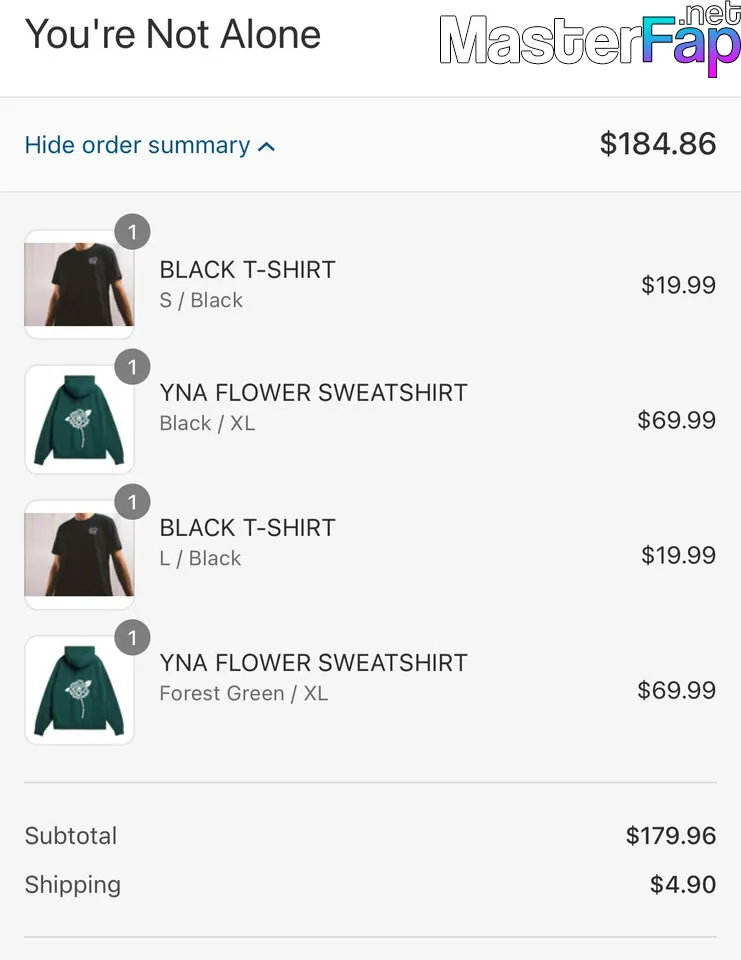Click quantity badge on Black / XL sweatshirt
This screenshot has width=741, height=960.
pos(132,367)
